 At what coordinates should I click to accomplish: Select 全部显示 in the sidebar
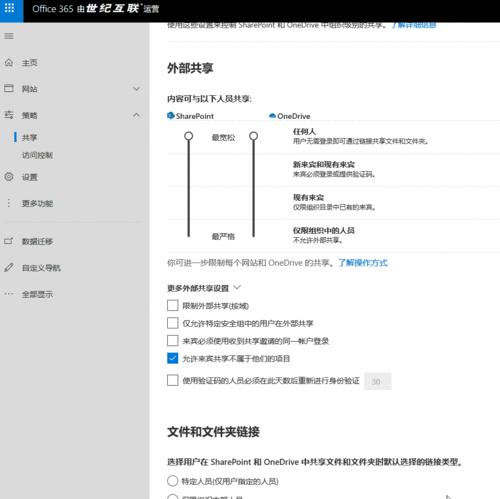click(37, 294)
